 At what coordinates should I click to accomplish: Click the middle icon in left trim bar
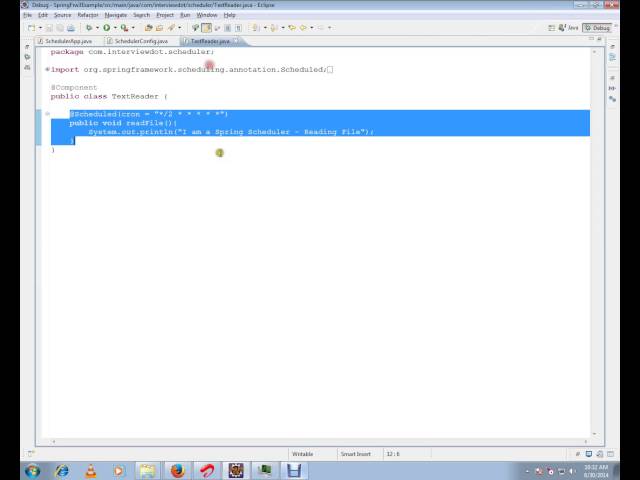pos(27,57)
